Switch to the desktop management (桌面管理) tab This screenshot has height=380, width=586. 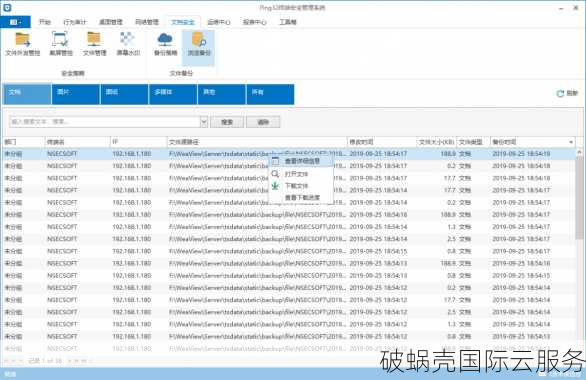pyautogui.click(x=111, y=22)
